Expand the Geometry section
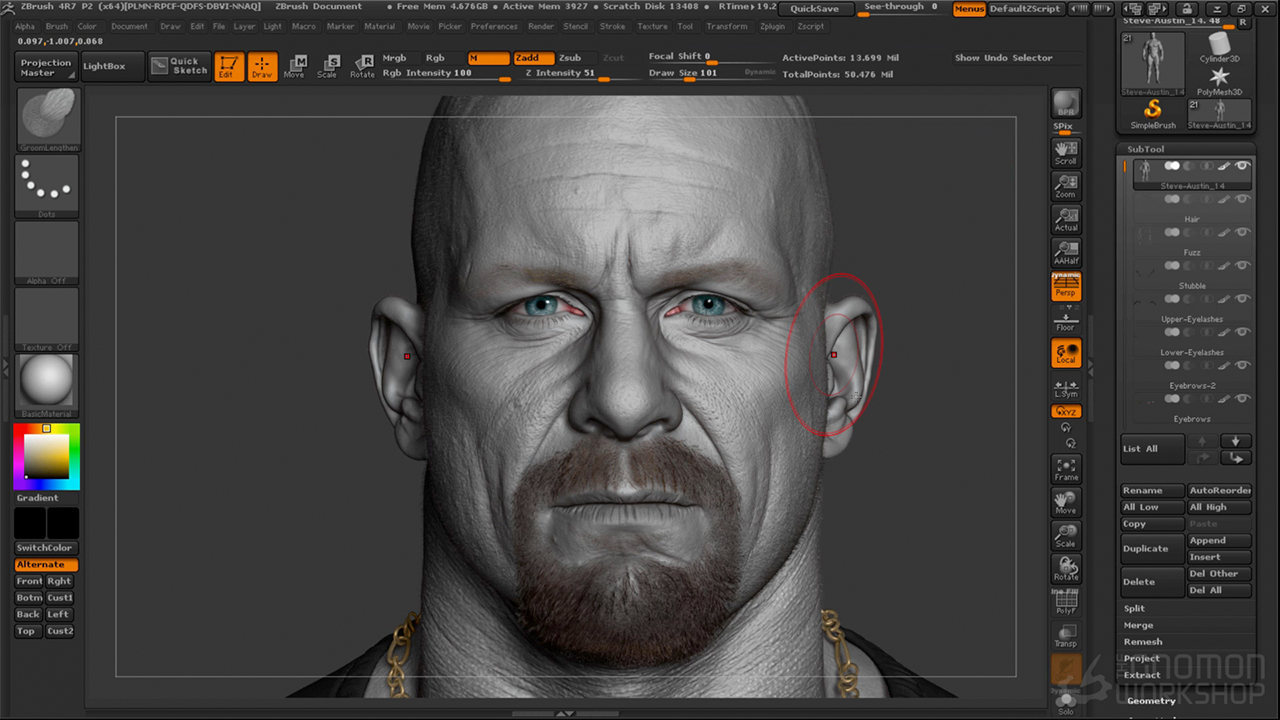 (1150, 700)
